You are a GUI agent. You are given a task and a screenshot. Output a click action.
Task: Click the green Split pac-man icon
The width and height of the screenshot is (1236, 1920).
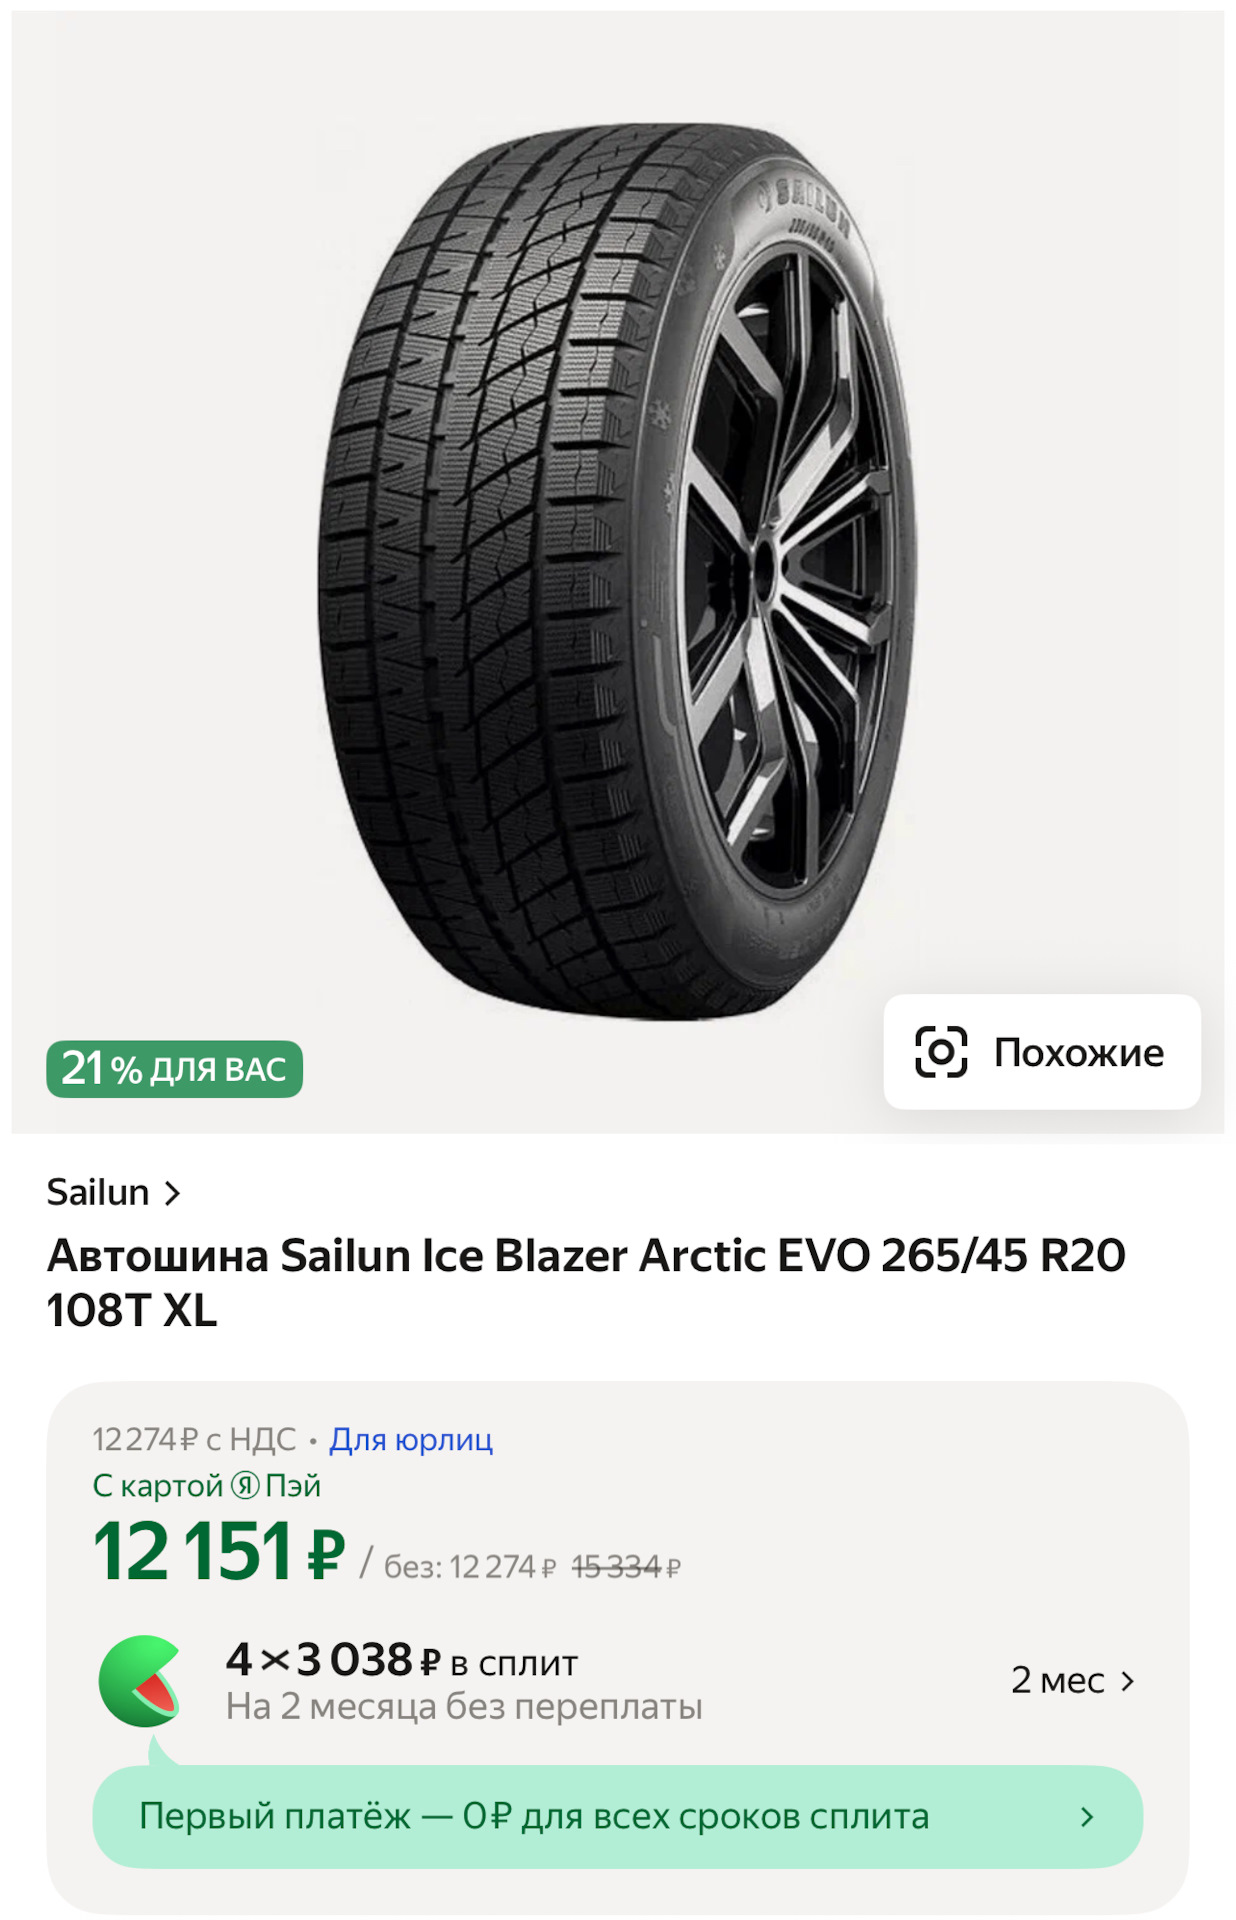[x=141, y=1681]
